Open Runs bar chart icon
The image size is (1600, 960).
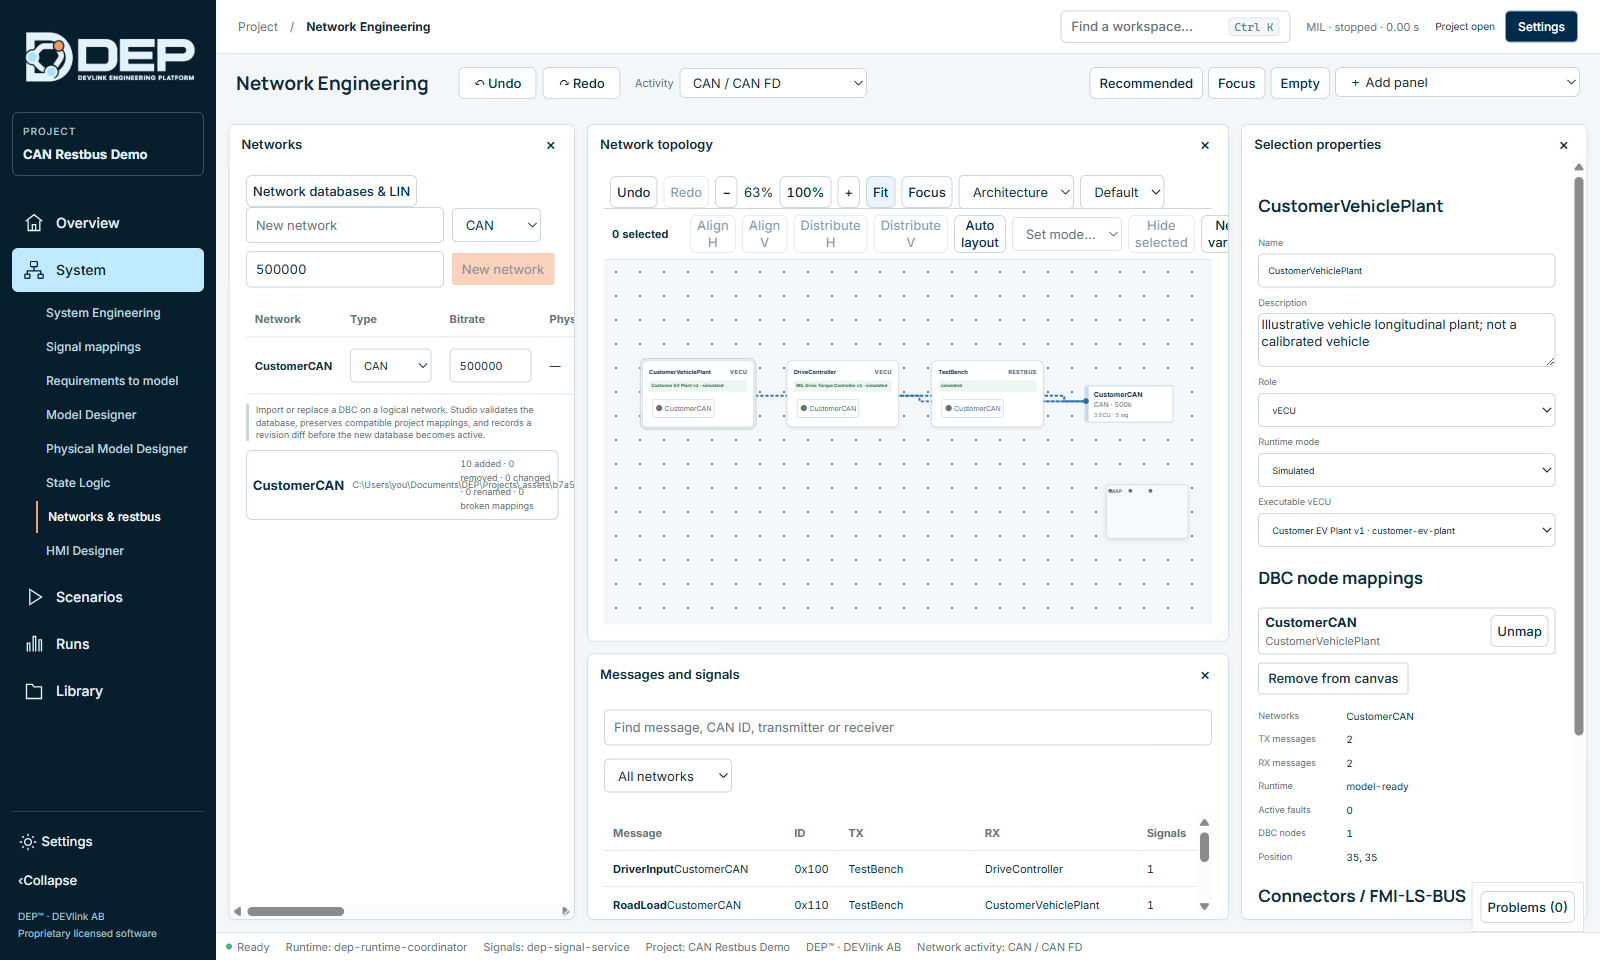click(34, 644)
